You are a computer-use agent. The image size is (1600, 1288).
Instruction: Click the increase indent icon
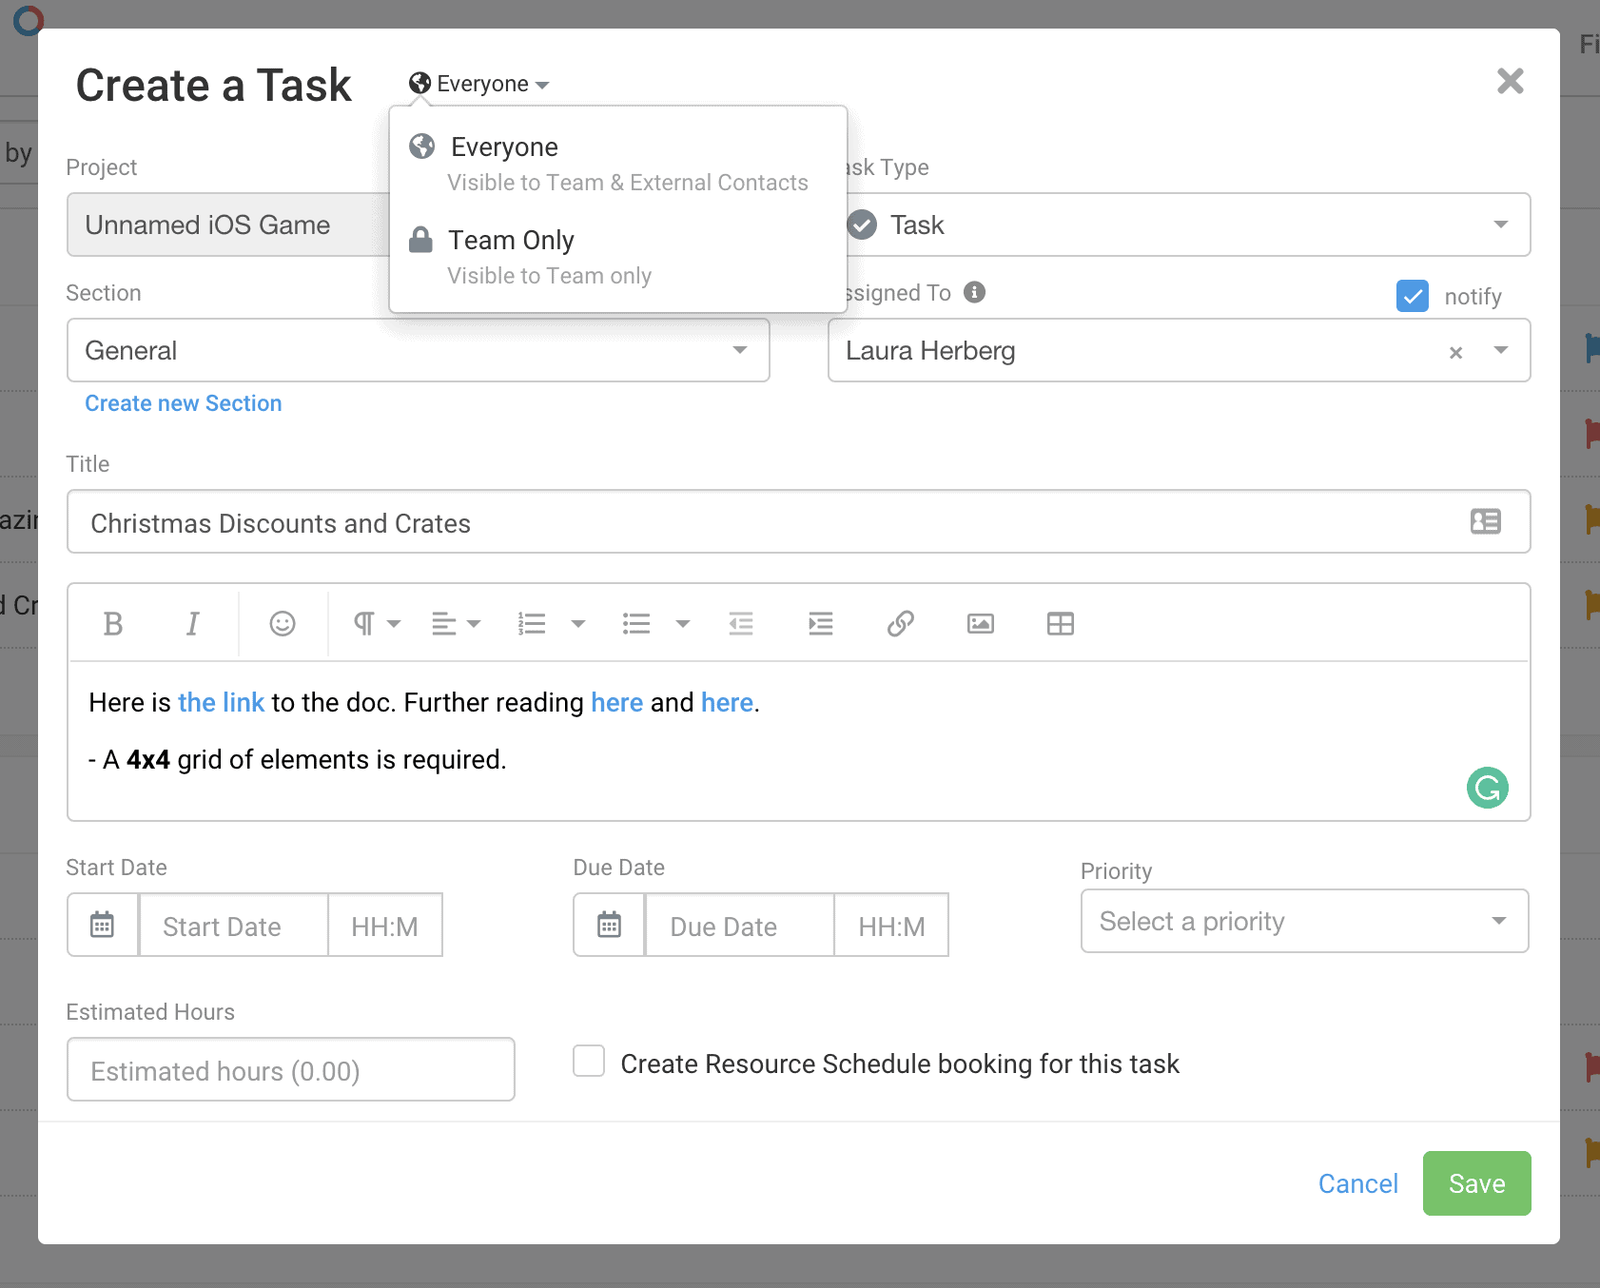click(820, 624)
